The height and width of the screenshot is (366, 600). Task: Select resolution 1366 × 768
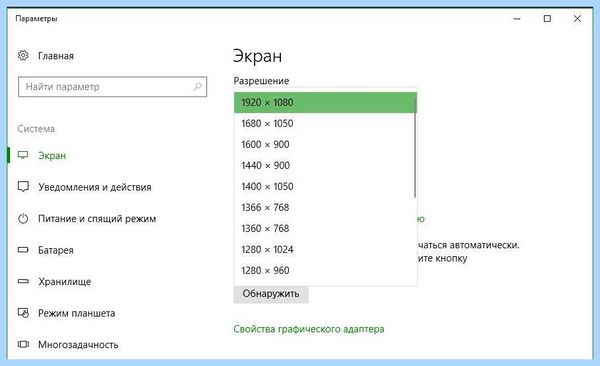325,208
